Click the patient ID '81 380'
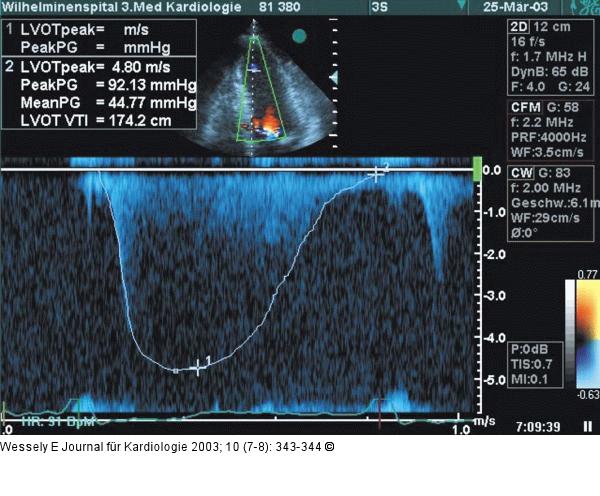Image resolution: width=600 pixels, height=496 pixels. (x=279, y=7)
